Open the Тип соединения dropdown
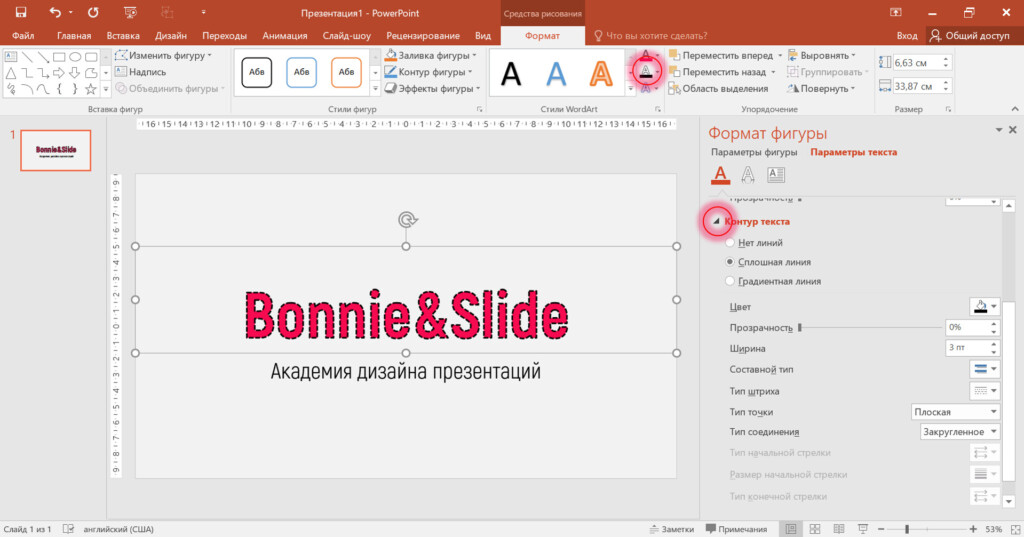1024x537 pixels. [x=960, y=432]
